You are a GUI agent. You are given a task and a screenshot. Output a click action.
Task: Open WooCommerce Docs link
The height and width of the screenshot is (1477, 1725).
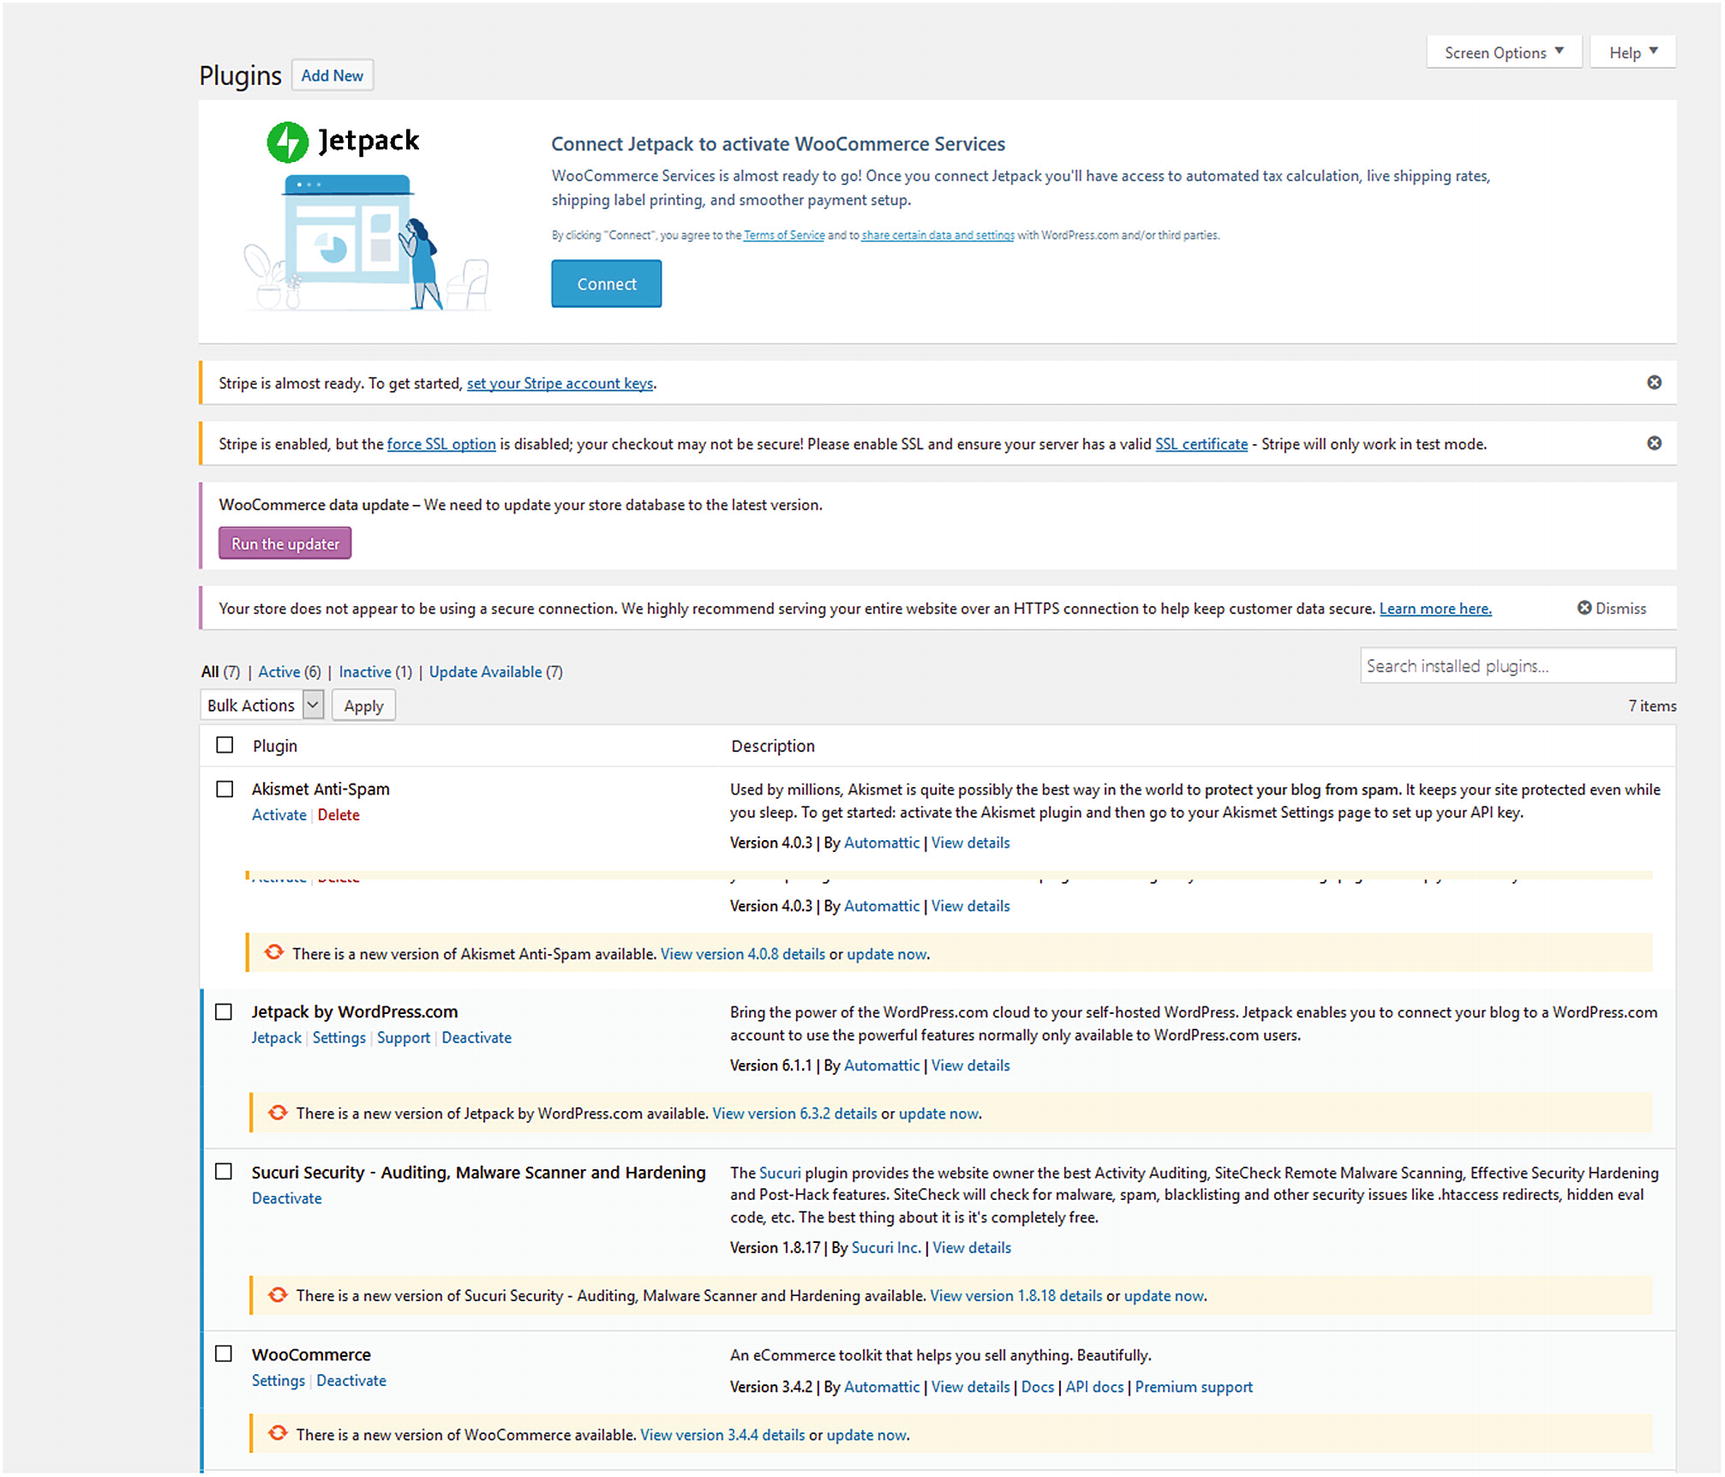point(1038,1388)
